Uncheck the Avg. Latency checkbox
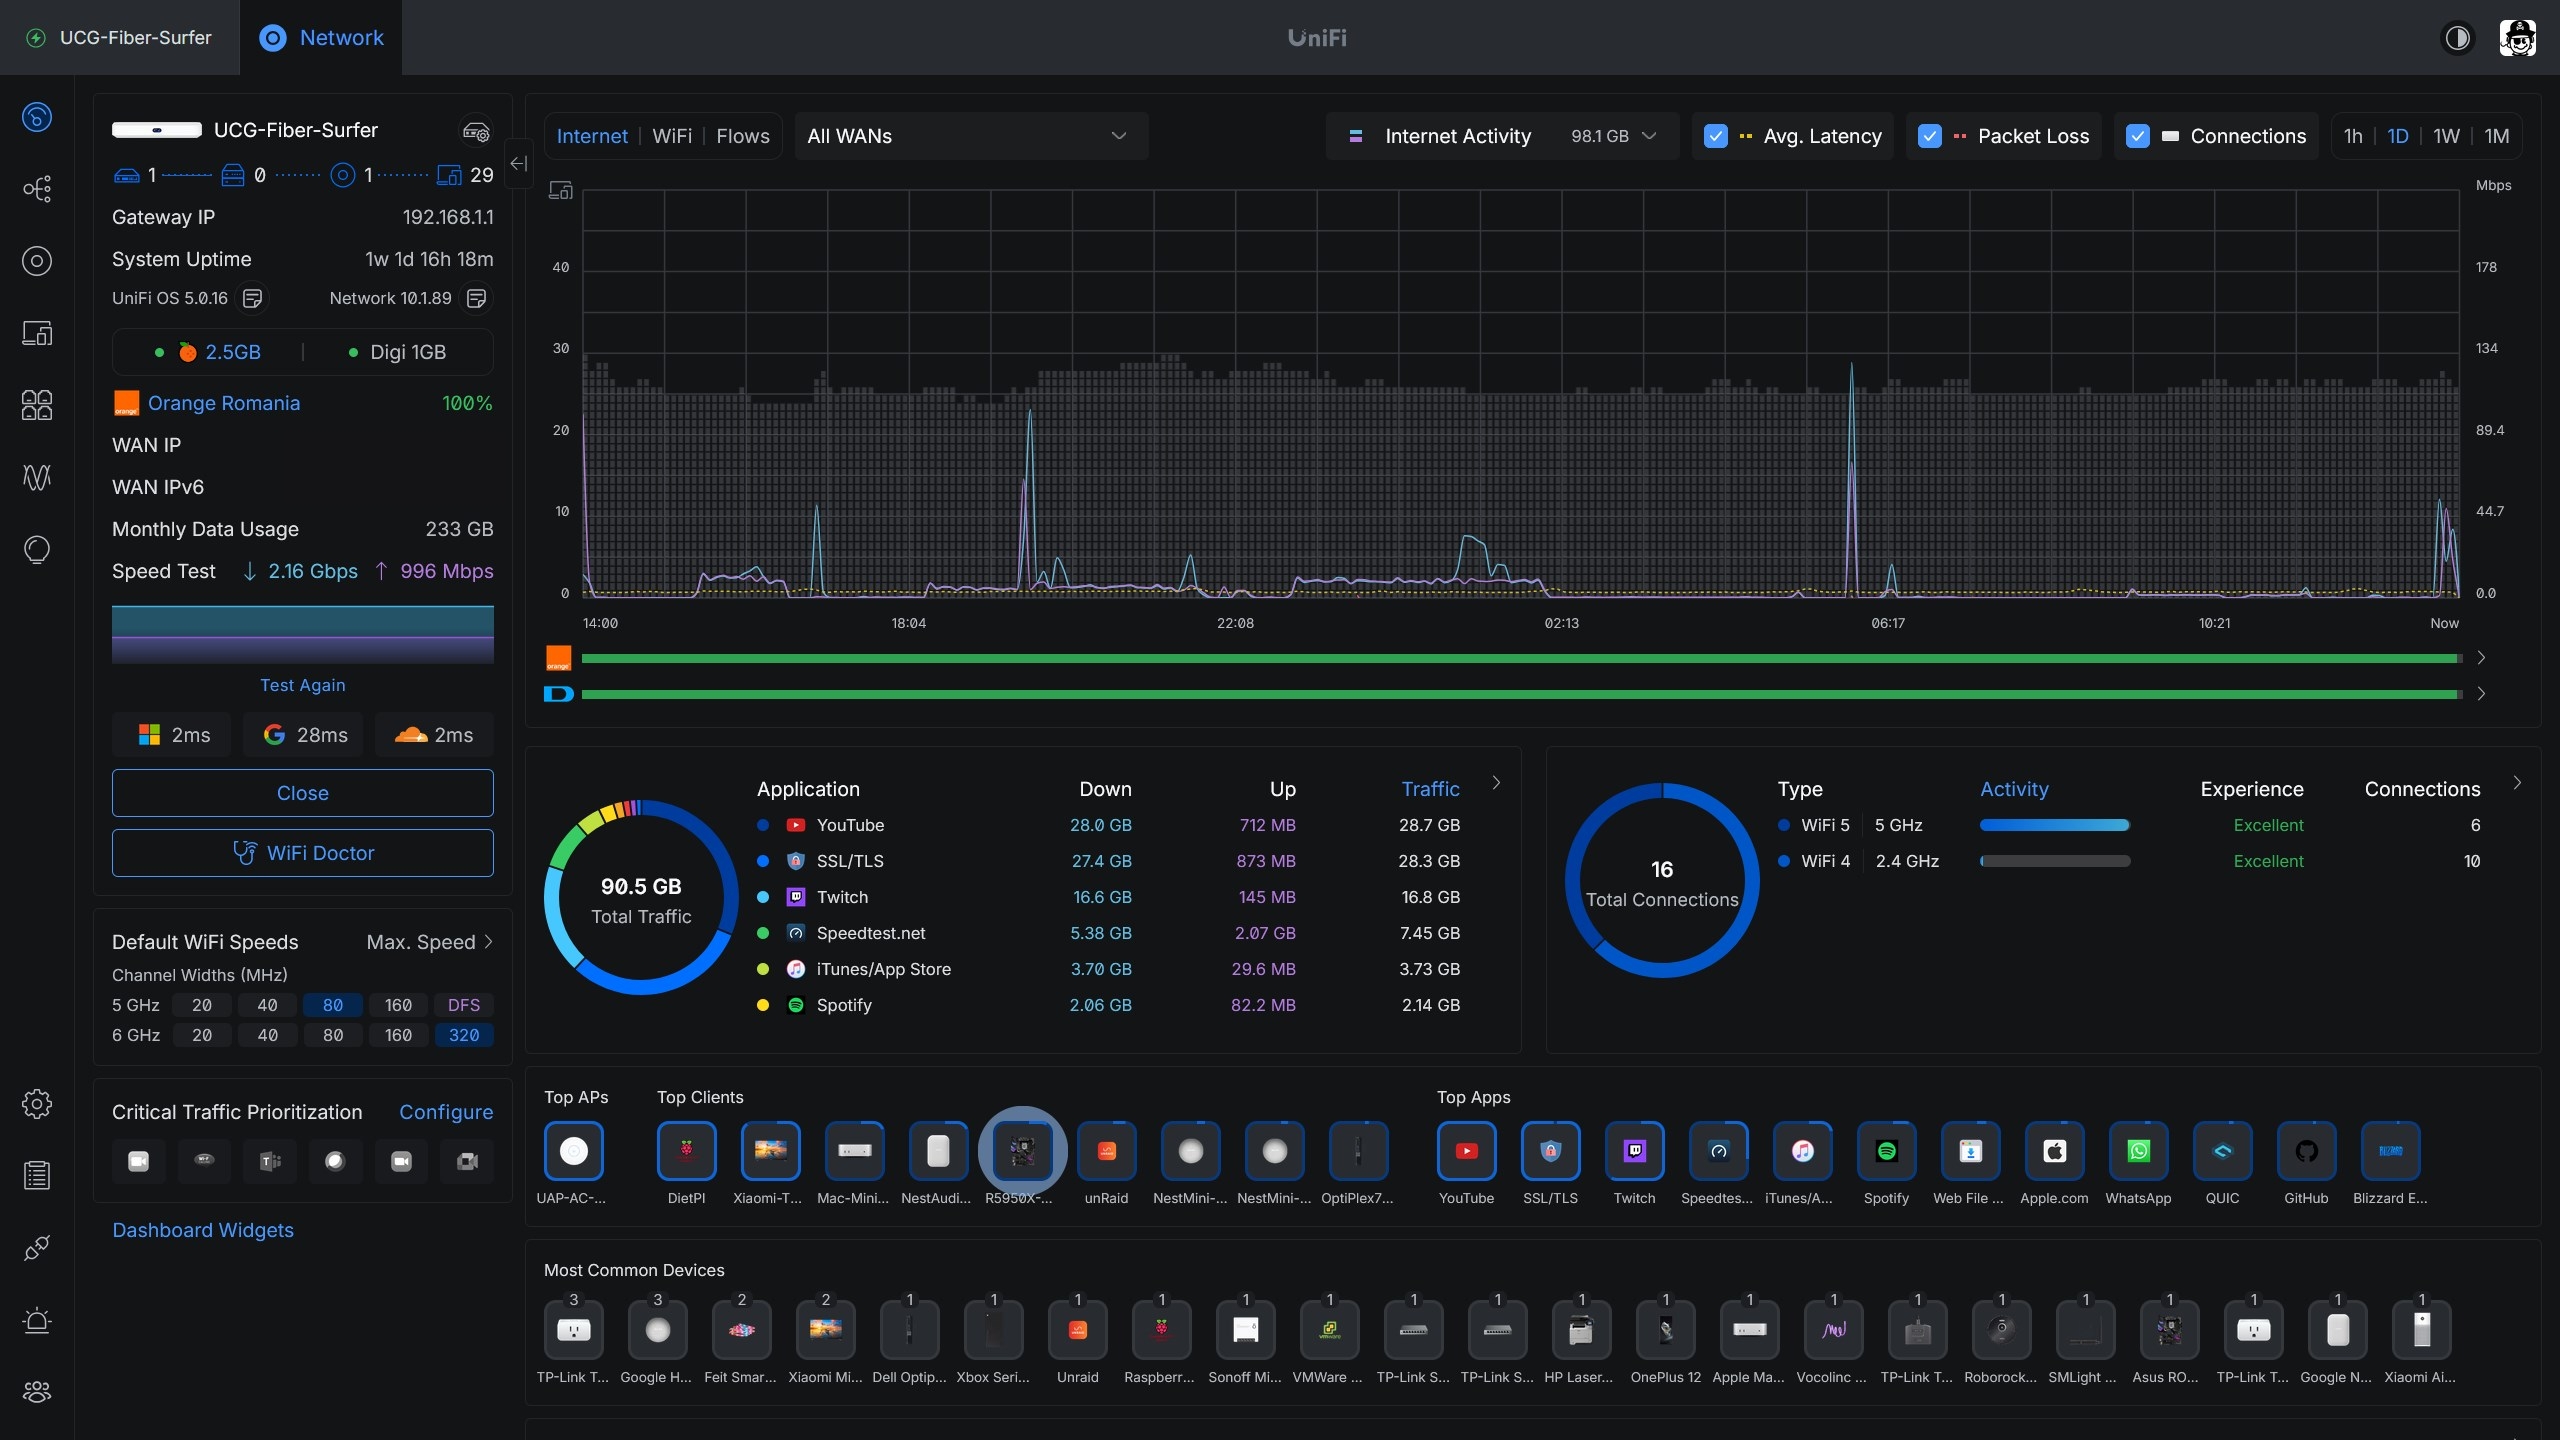The height and width of the screenshot is (1440, 2560). click(1715, 136)
